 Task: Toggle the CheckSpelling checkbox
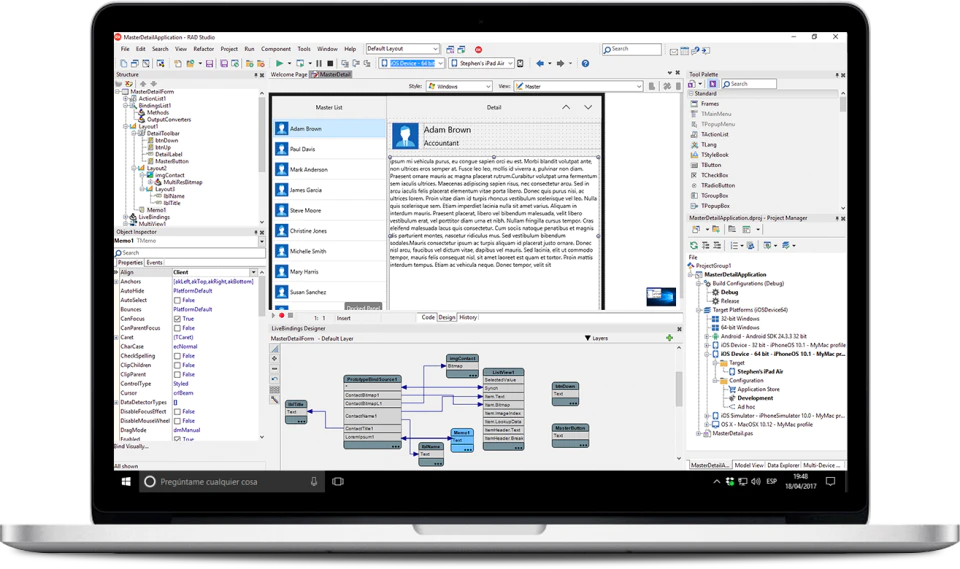pos(177,356)
